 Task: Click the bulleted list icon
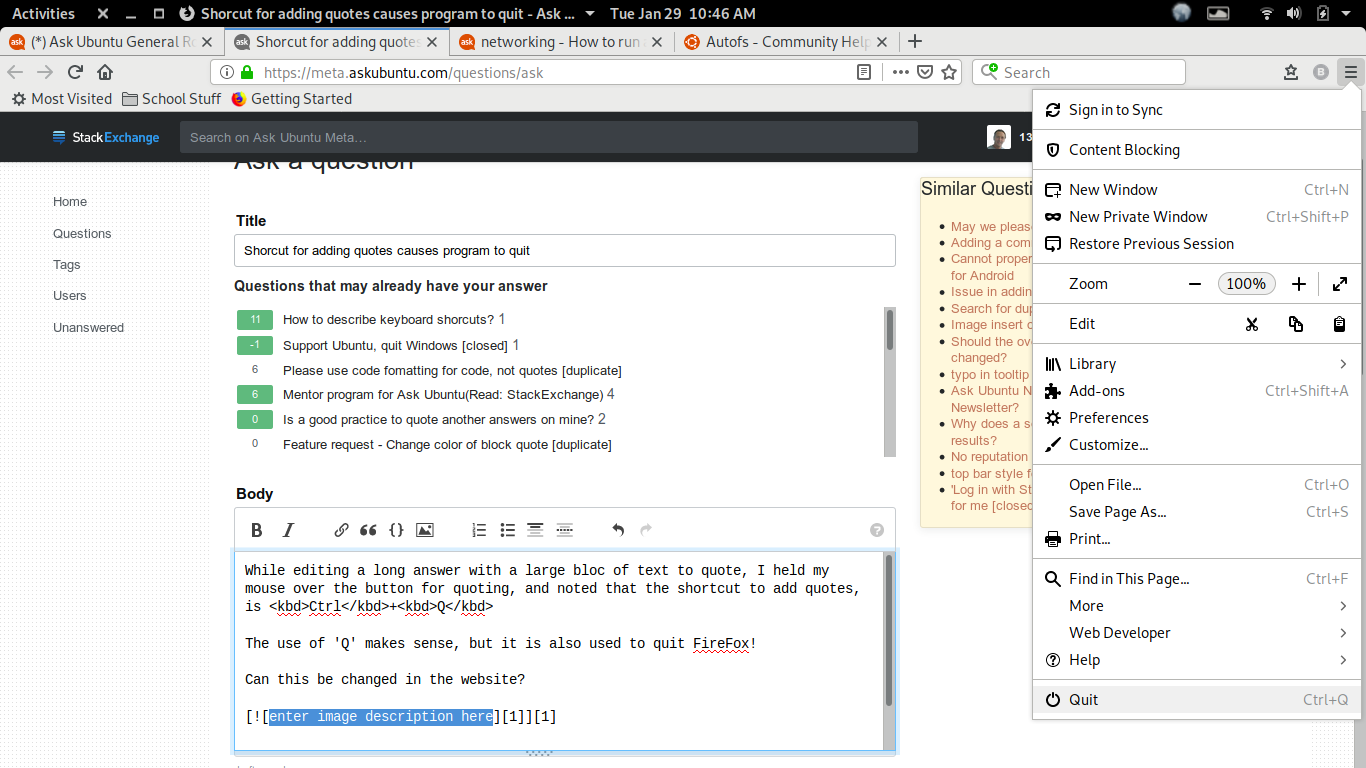point(508,530)
